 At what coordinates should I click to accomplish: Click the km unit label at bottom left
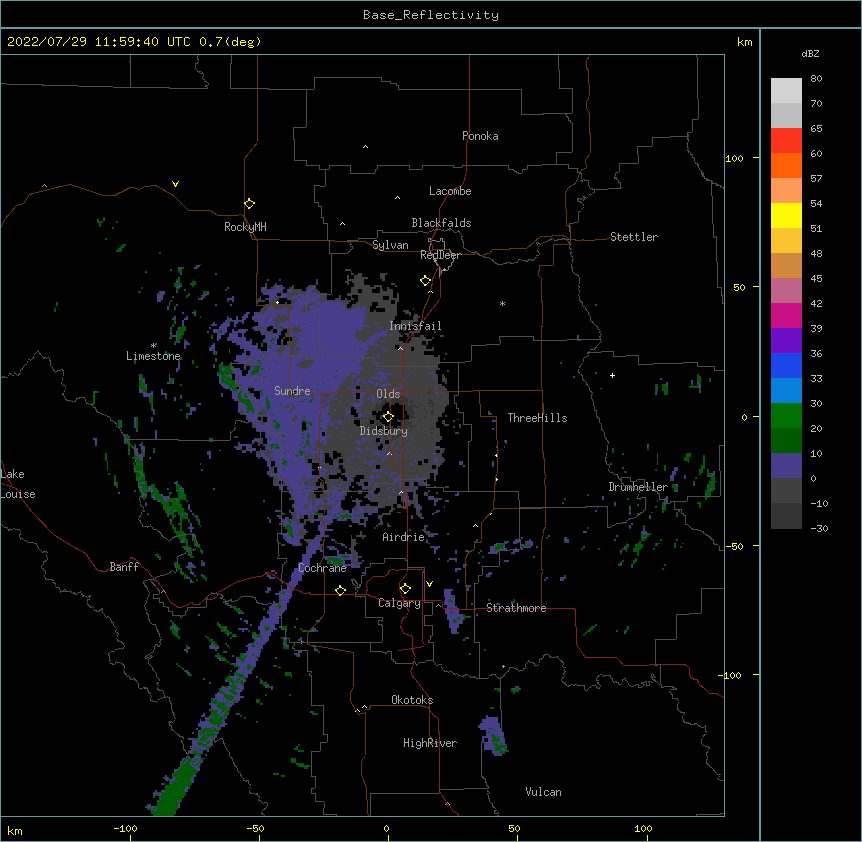click(x=15, y=830)
